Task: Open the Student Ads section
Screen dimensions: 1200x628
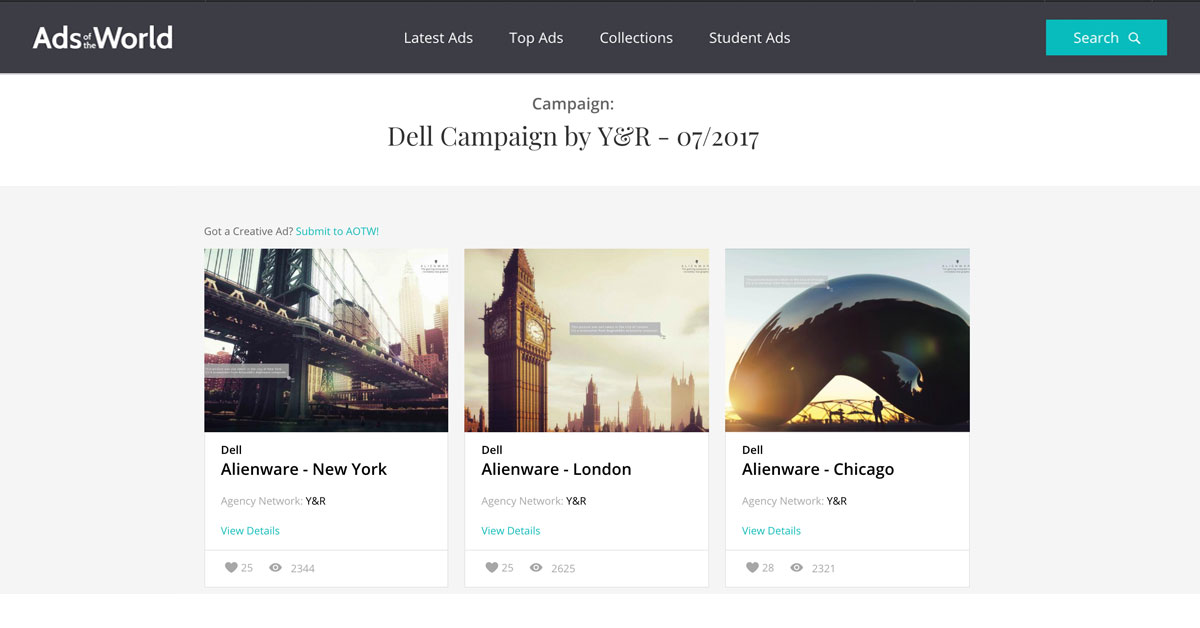Action: (749, 38)
